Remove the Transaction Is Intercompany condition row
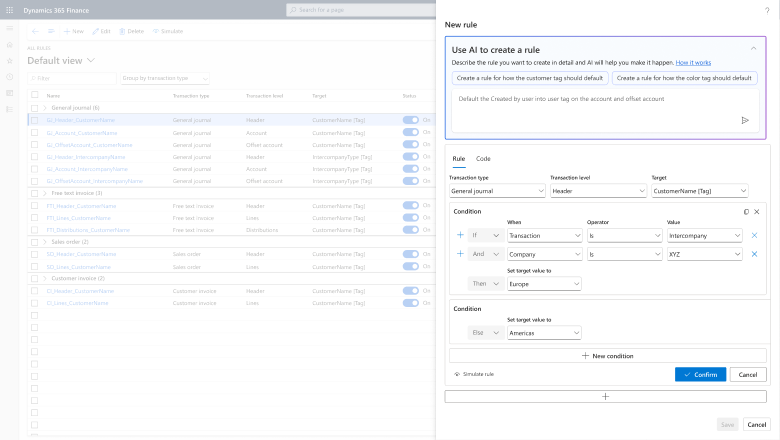 pyautogui.click(x=754, y=236)
